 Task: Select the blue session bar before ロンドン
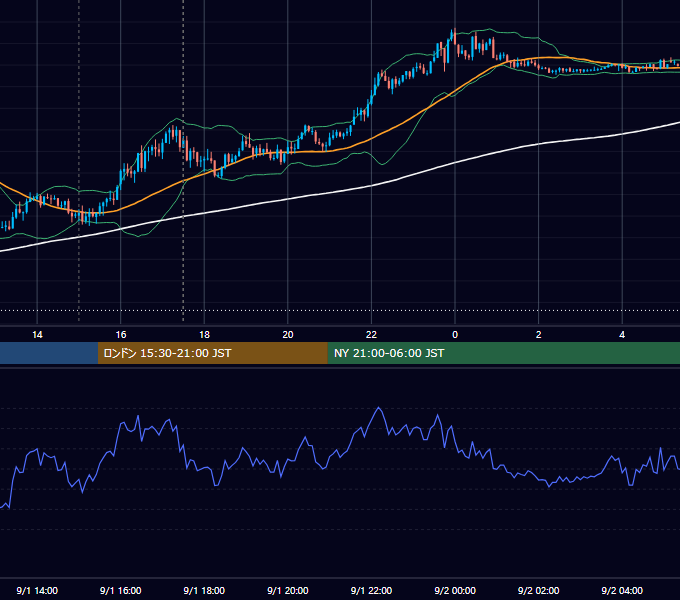pos(49,353)
